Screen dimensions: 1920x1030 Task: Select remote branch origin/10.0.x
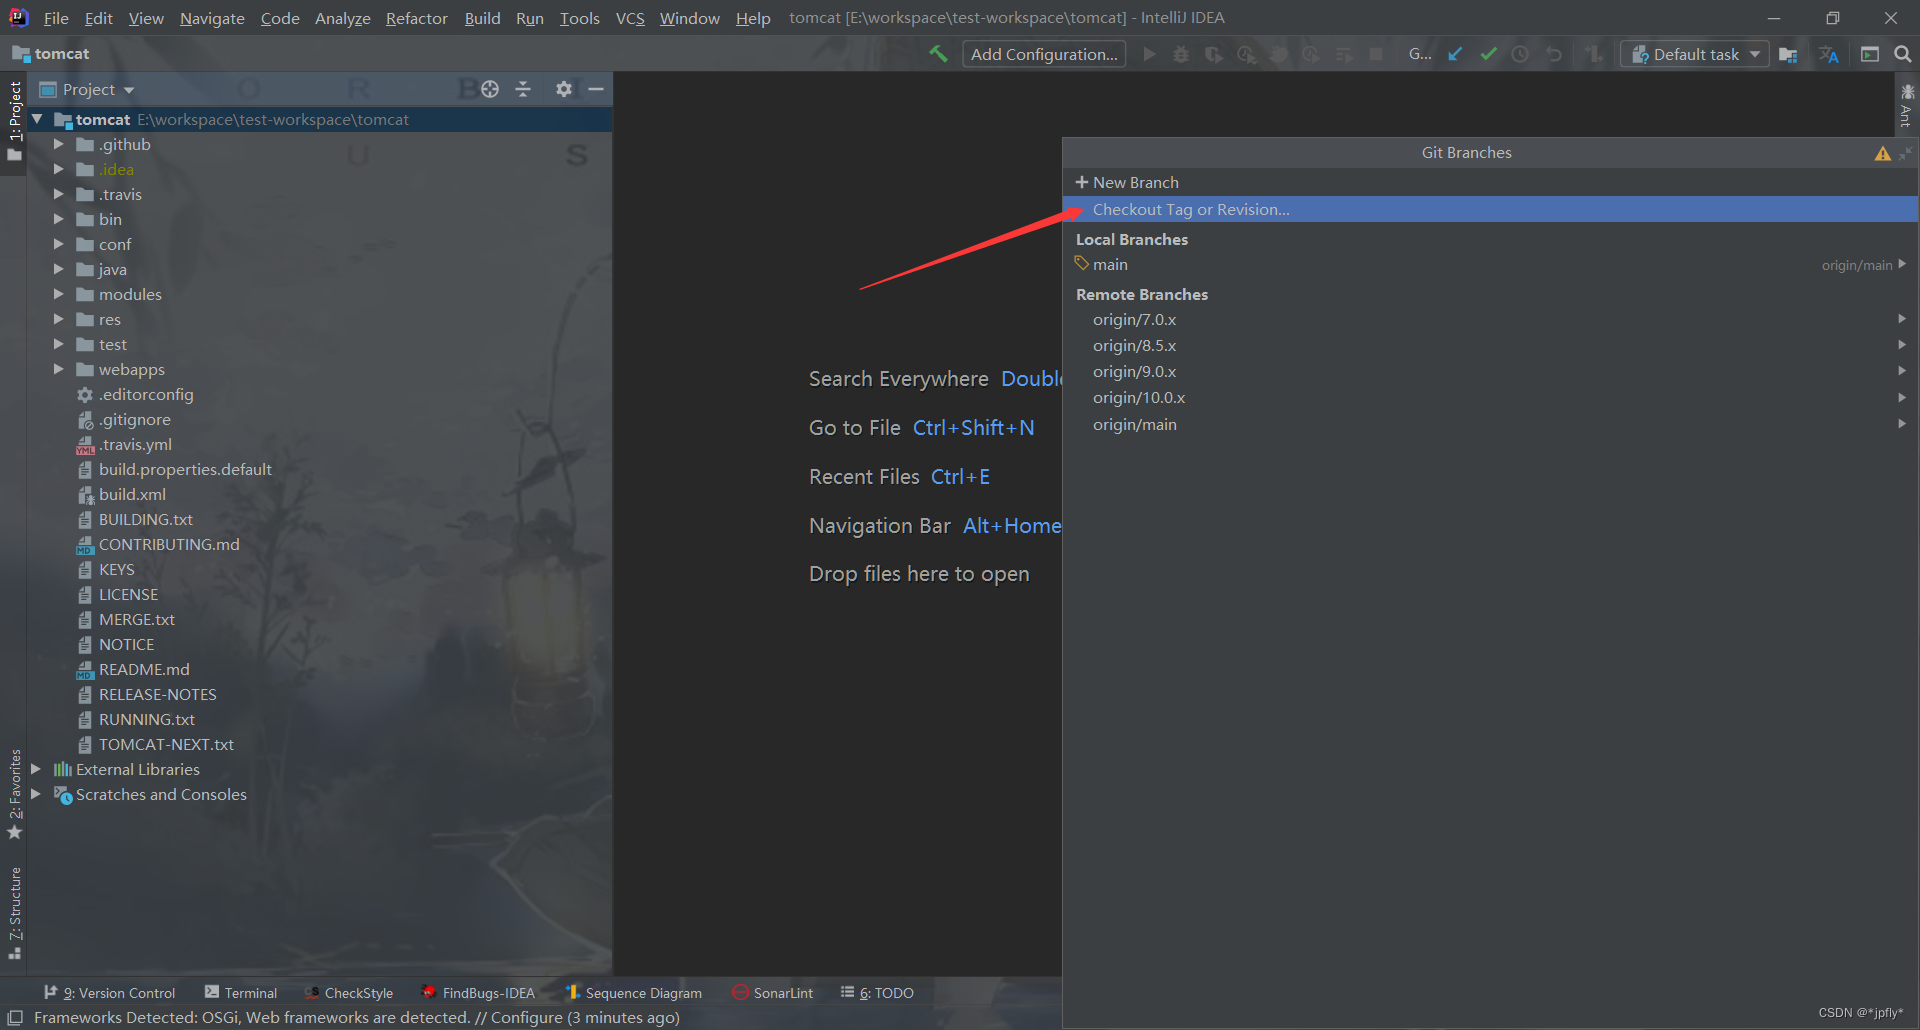tap(1490, 397)
